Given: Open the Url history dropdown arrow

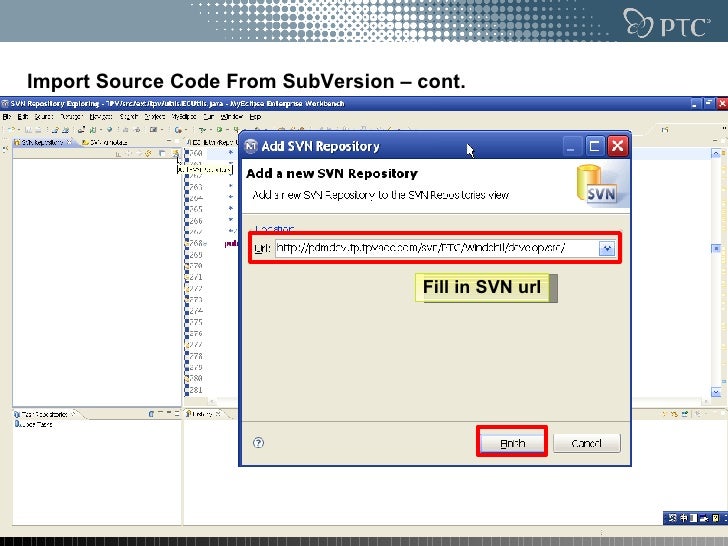Looking at the screenshot, I should coord(607,248).
